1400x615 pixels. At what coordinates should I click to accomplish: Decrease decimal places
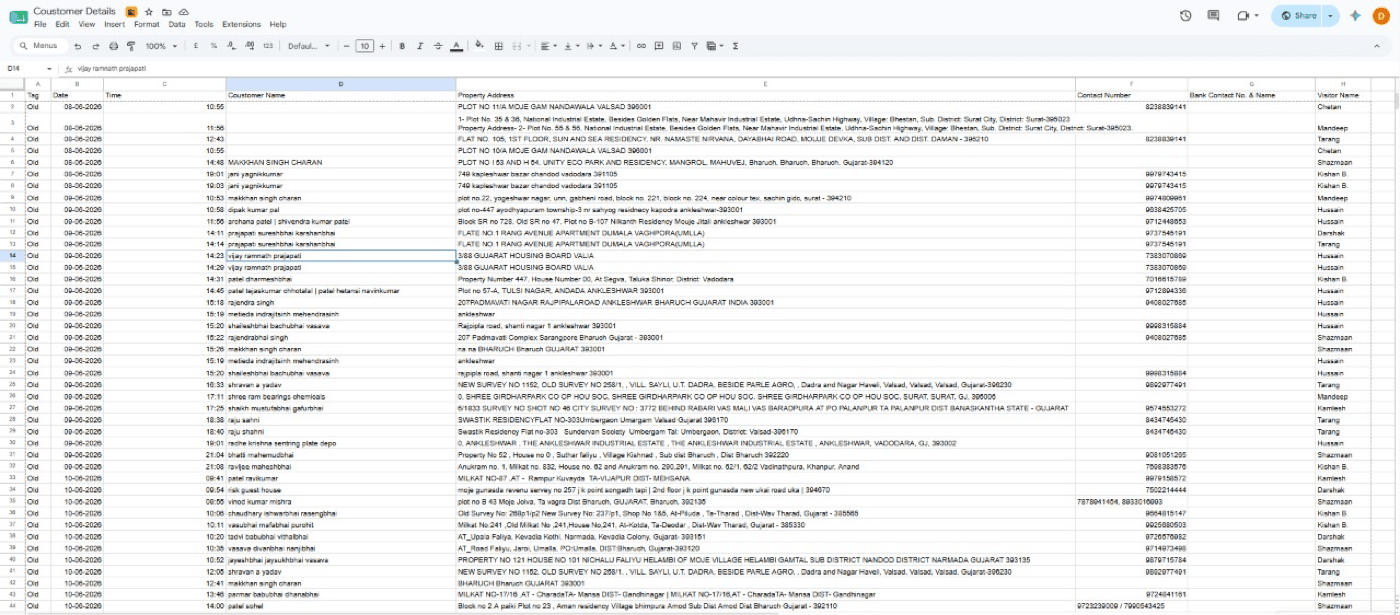point(232,46)
